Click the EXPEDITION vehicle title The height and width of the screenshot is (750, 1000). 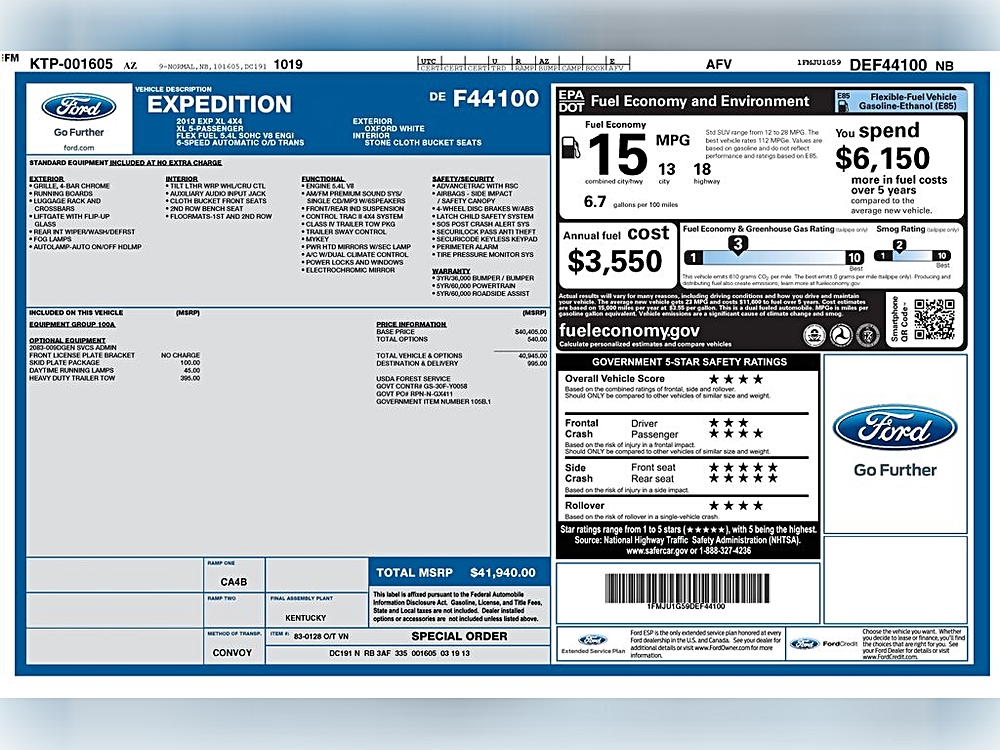click(x=219, y=104)
